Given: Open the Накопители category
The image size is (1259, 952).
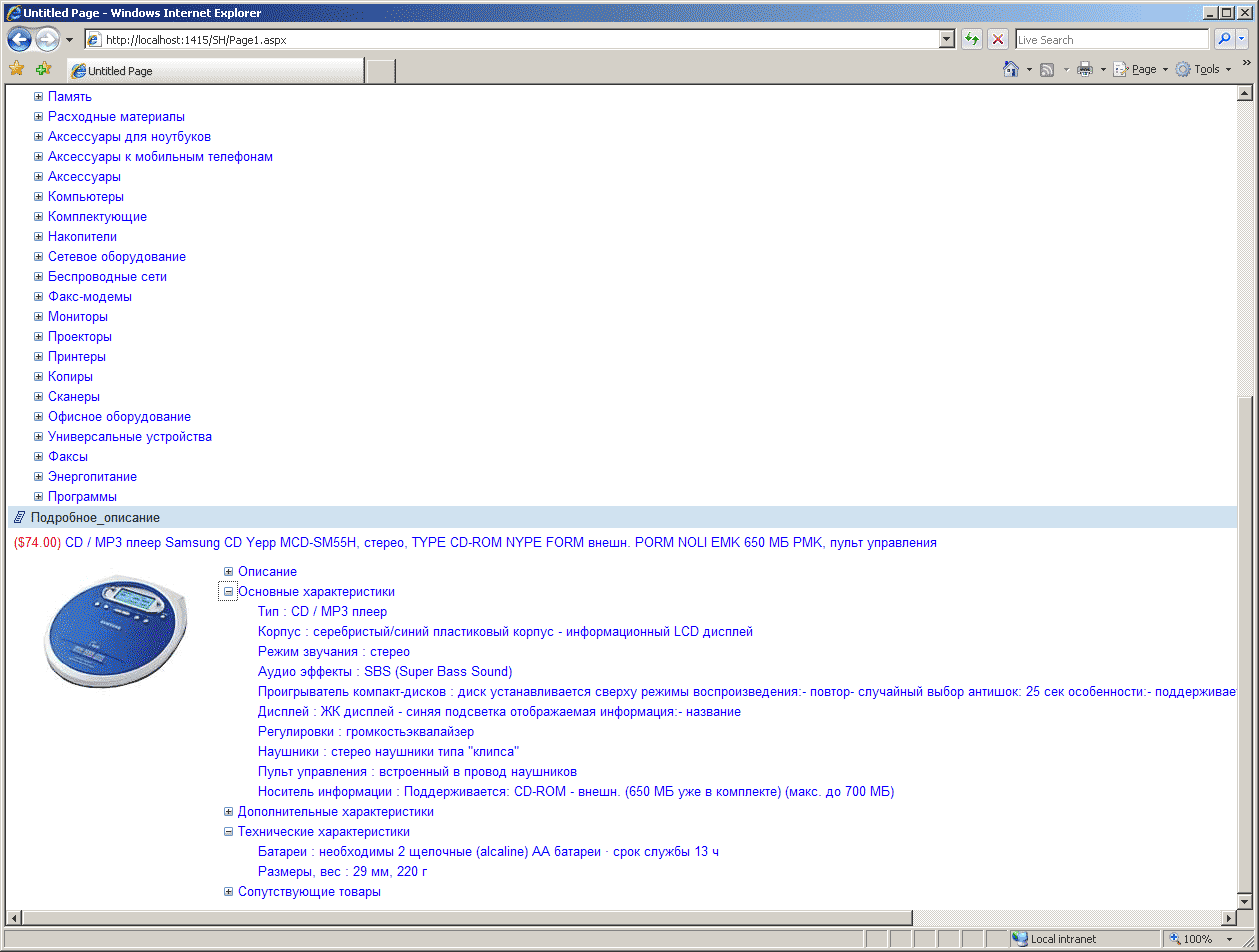Looking at the screenshot, I should click(x=82, y=237).
